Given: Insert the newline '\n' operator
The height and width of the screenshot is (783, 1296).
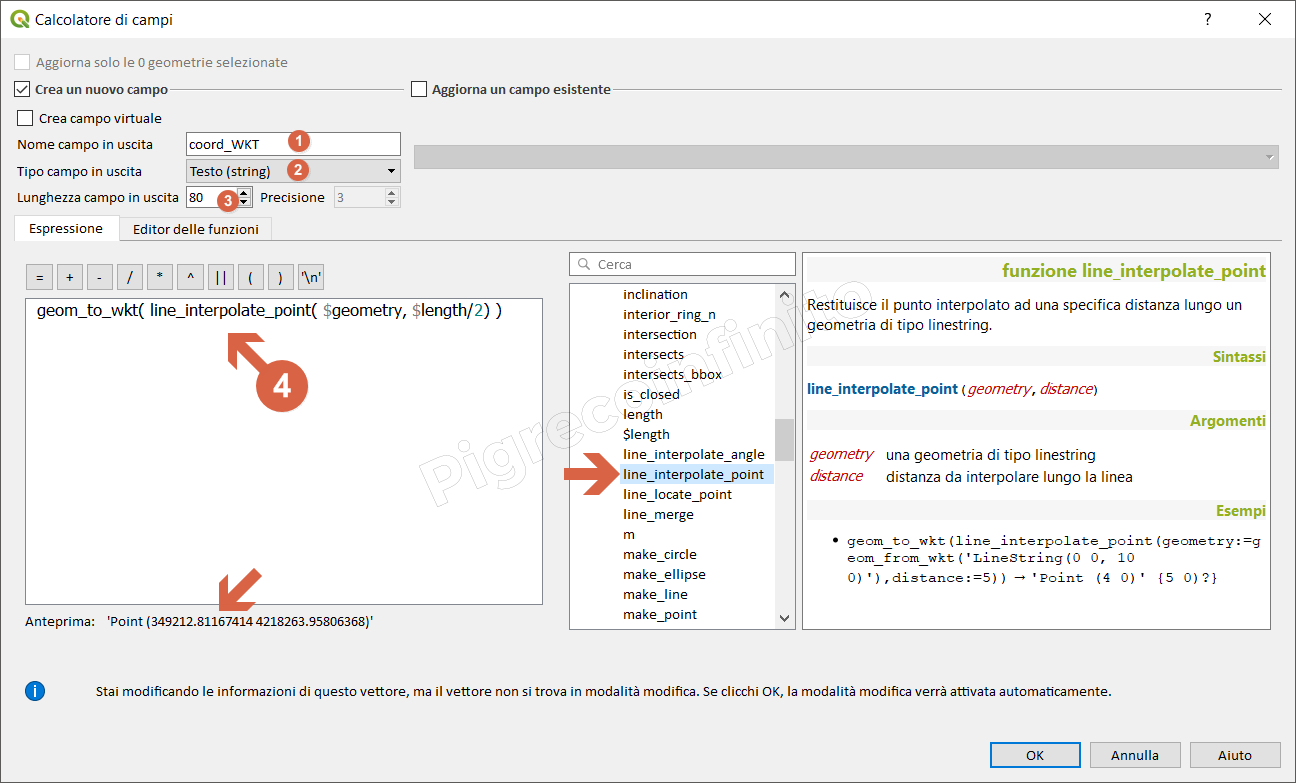Looking at the screenshot, I should pos(311,278).
